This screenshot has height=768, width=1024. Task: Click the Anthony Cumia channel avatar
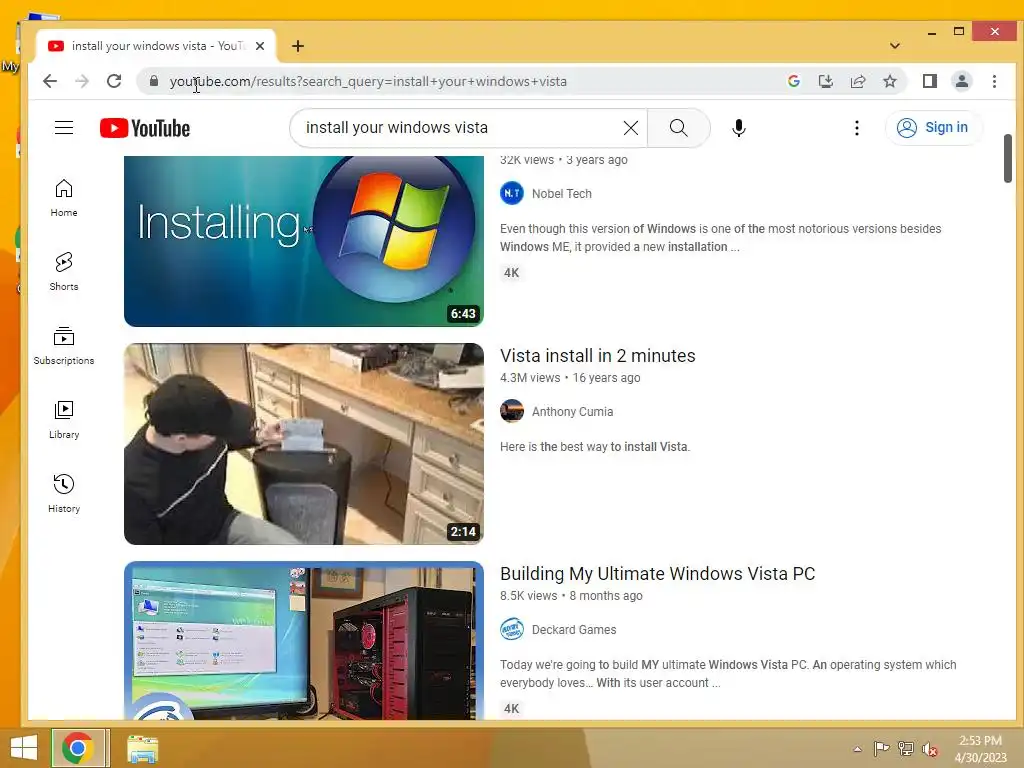(512, 411)
